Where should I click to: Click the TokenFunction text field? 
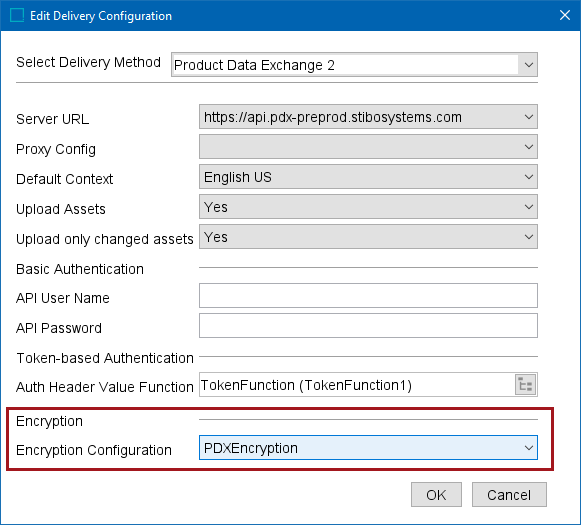coord(356,385)
